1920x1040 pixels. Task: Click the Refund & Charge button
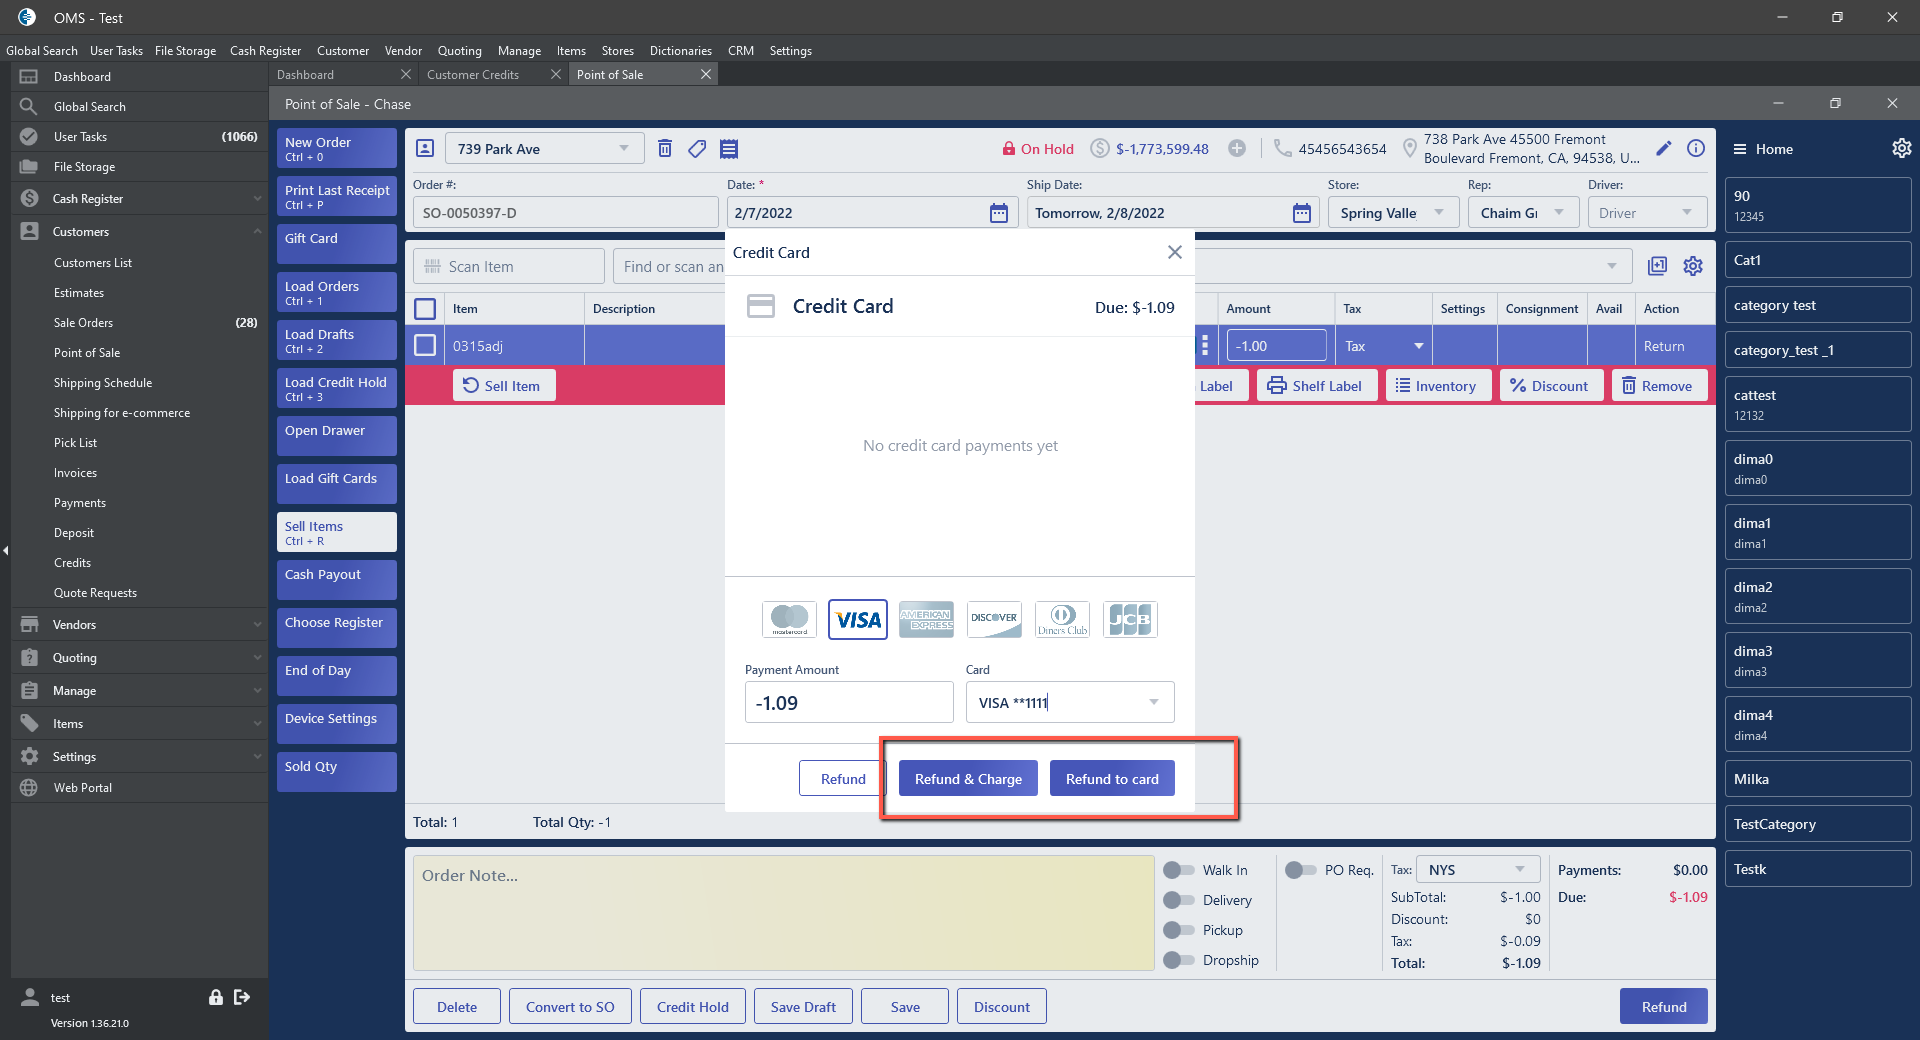pyautogui.click(x=968, y=779)
